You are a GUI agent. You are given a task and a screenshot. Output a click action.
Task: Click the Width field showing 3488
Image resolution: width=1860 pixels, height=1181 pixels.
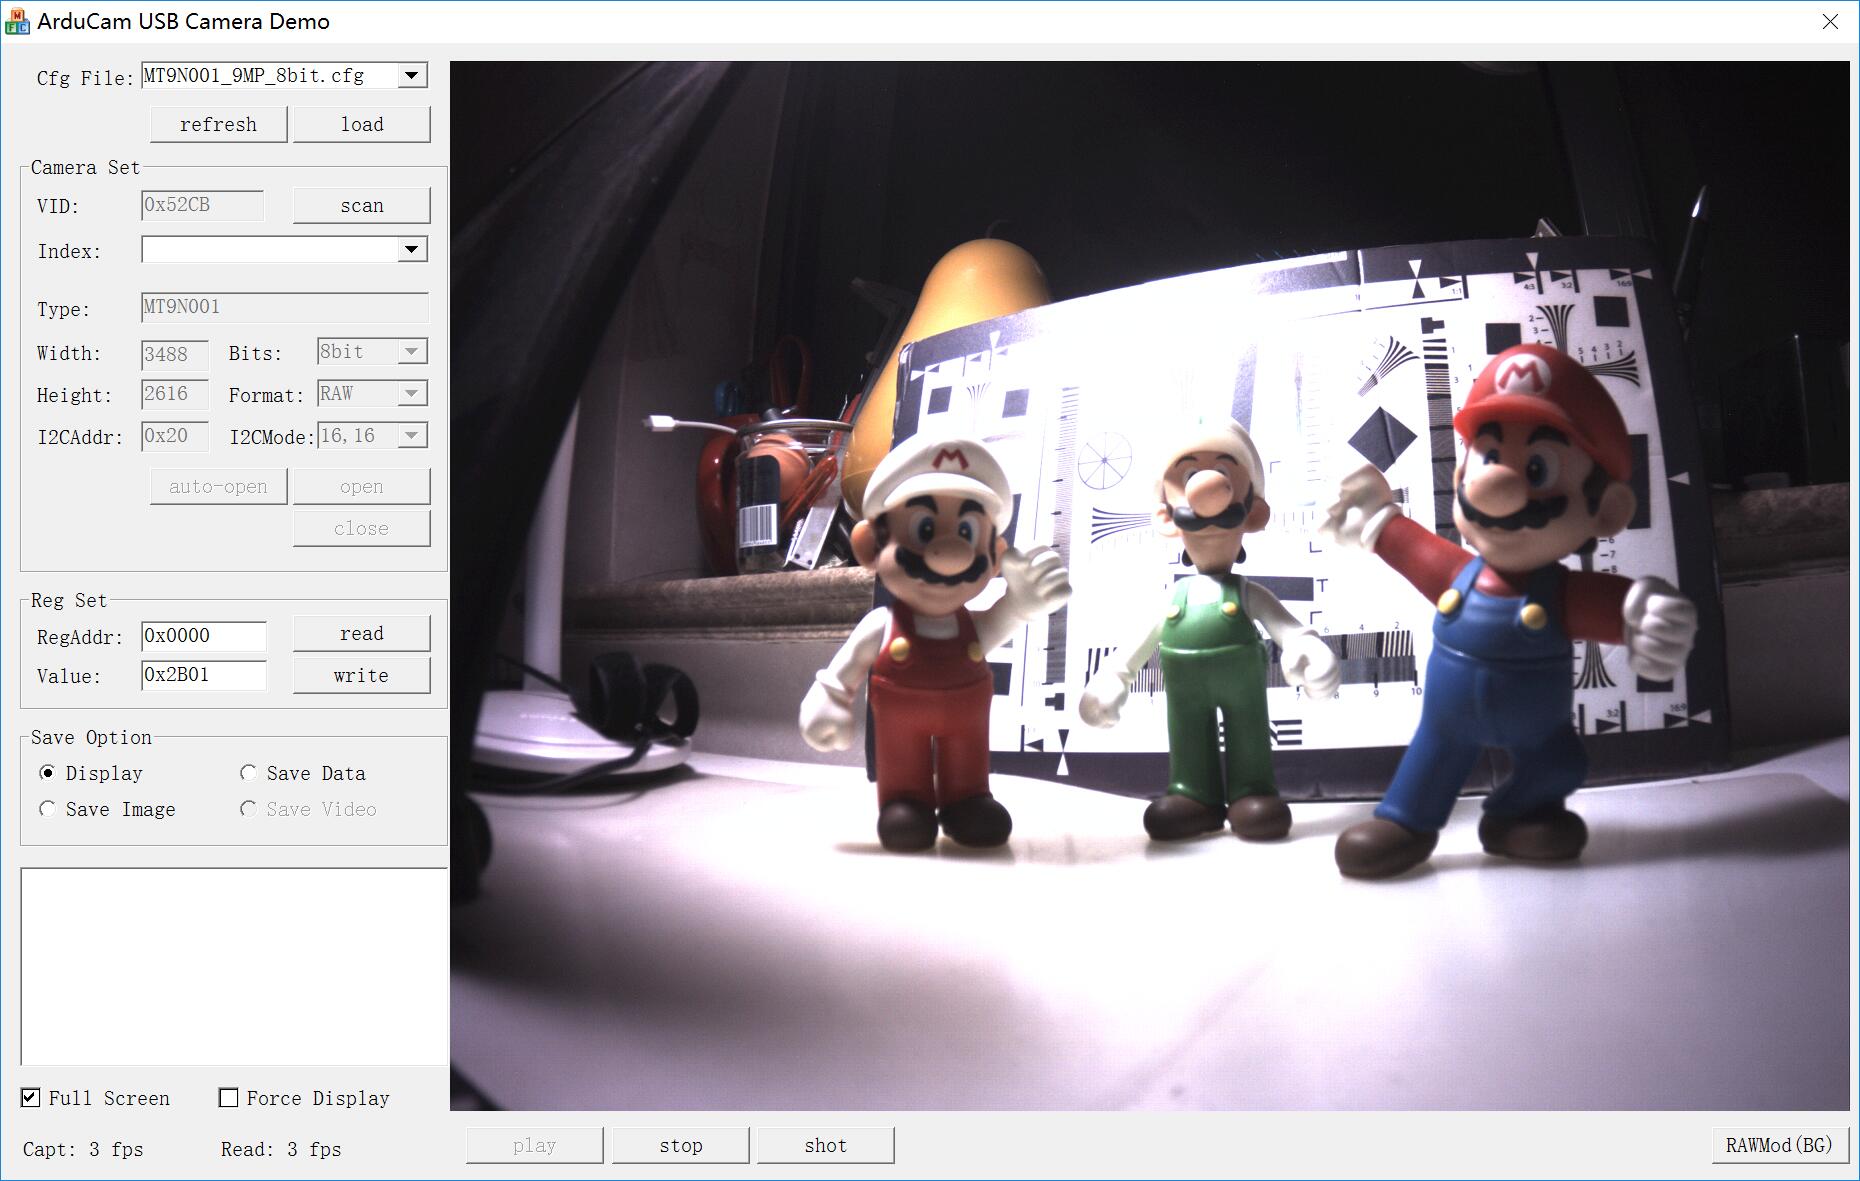pos(175,354)
